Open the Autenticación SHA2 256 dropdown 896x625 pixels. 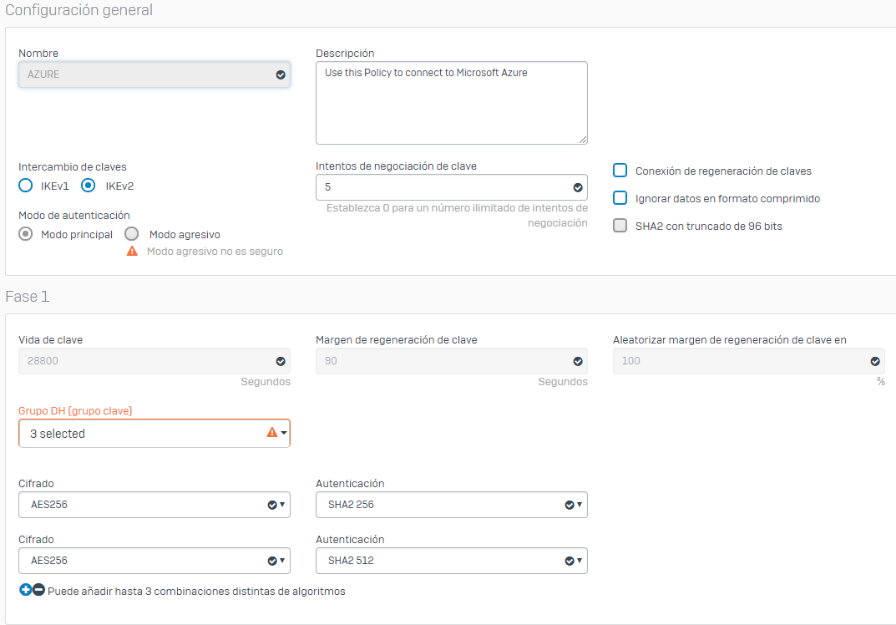[451, 505]
